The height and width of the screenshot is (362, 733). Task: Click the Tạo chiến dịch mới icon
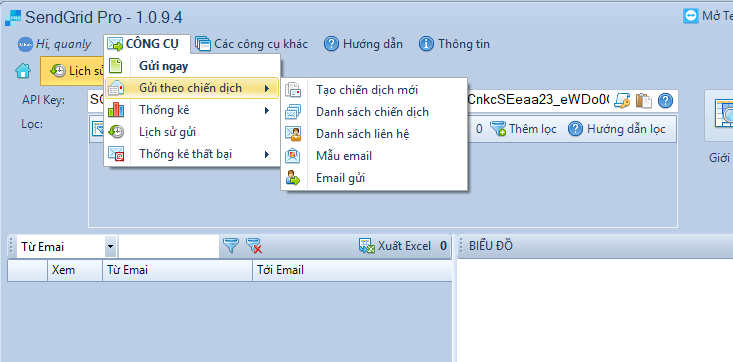293,90
